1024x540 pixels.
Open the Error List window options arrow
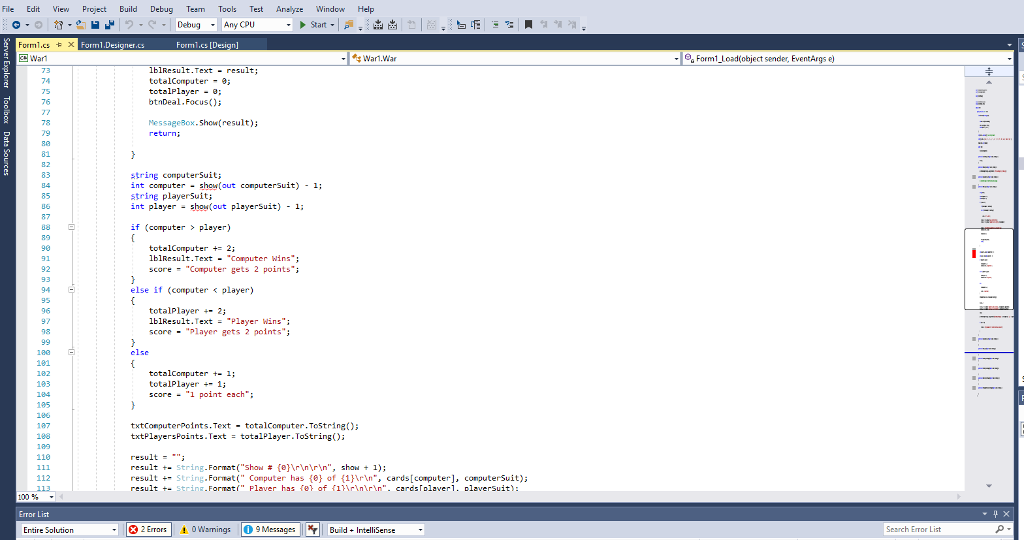click(x=985, y=514)
